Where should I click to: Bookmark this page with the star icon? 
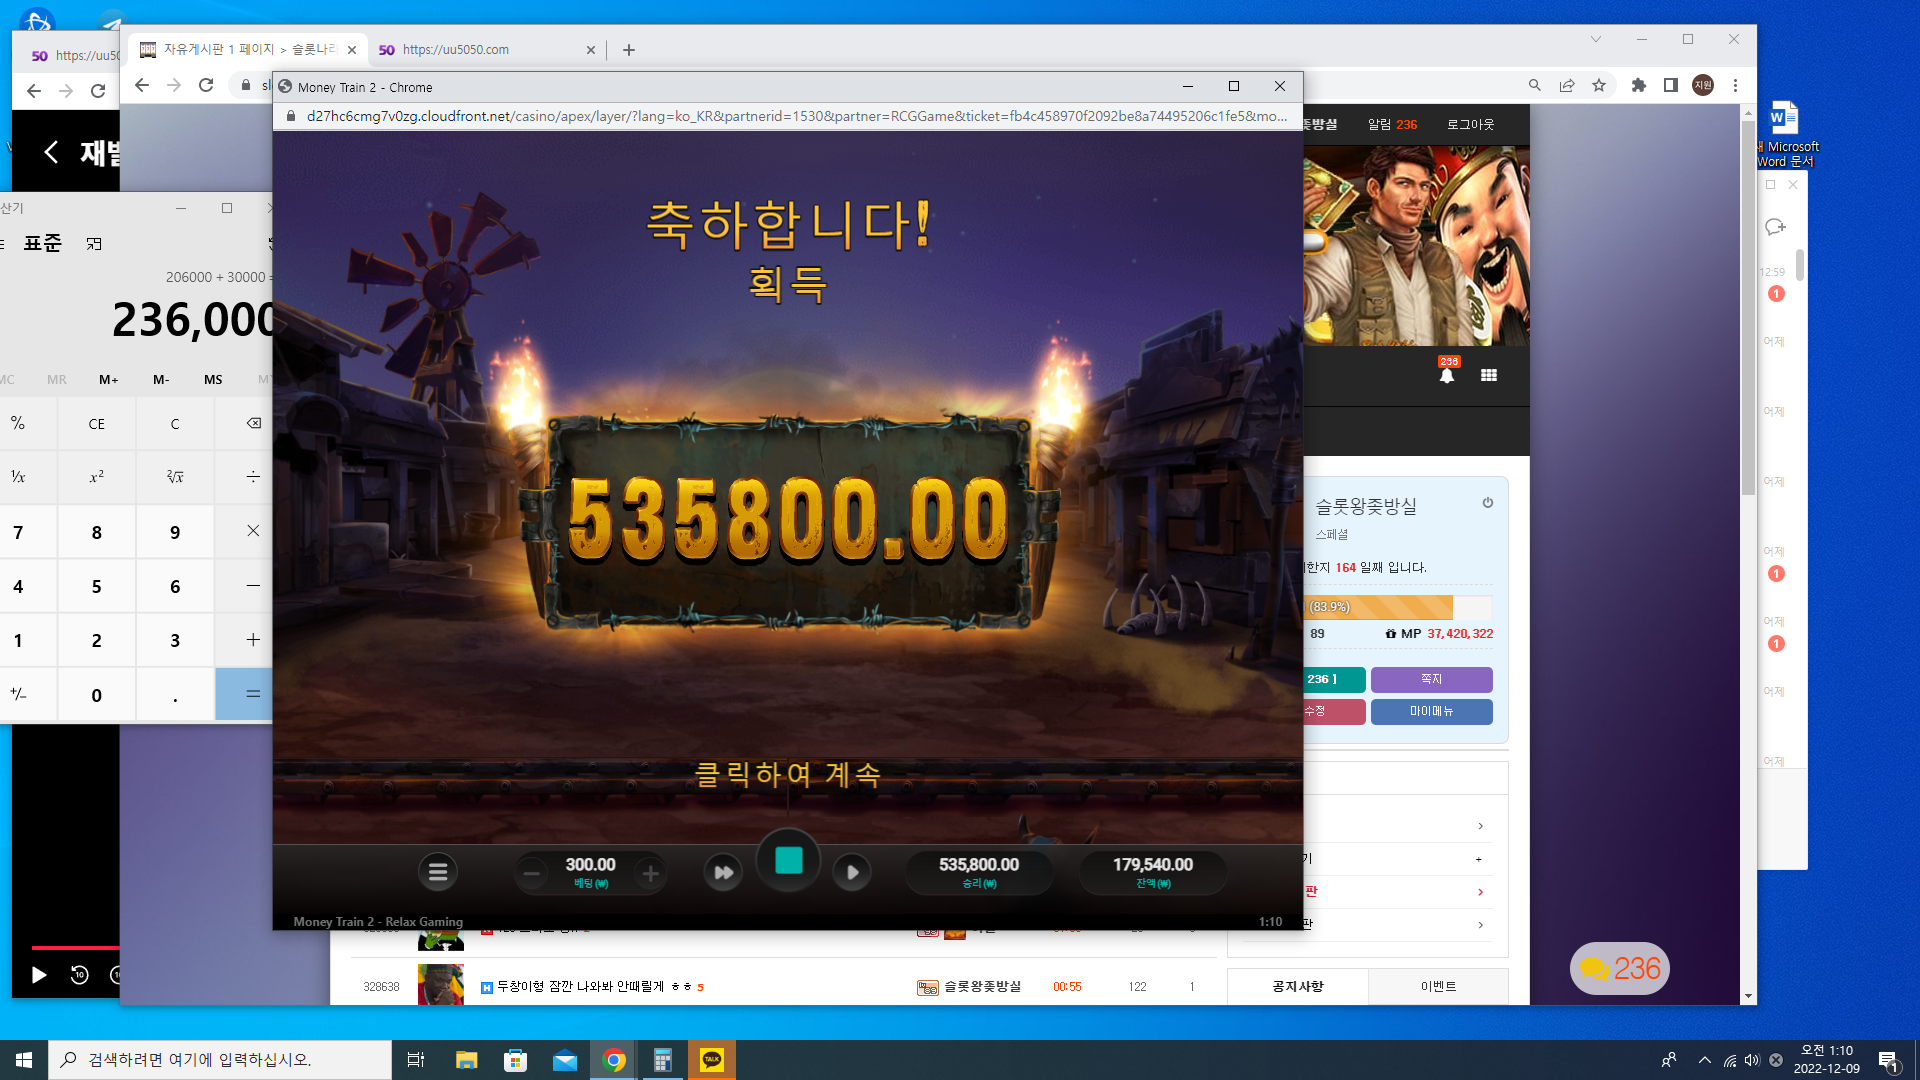tap(1599, 85)
